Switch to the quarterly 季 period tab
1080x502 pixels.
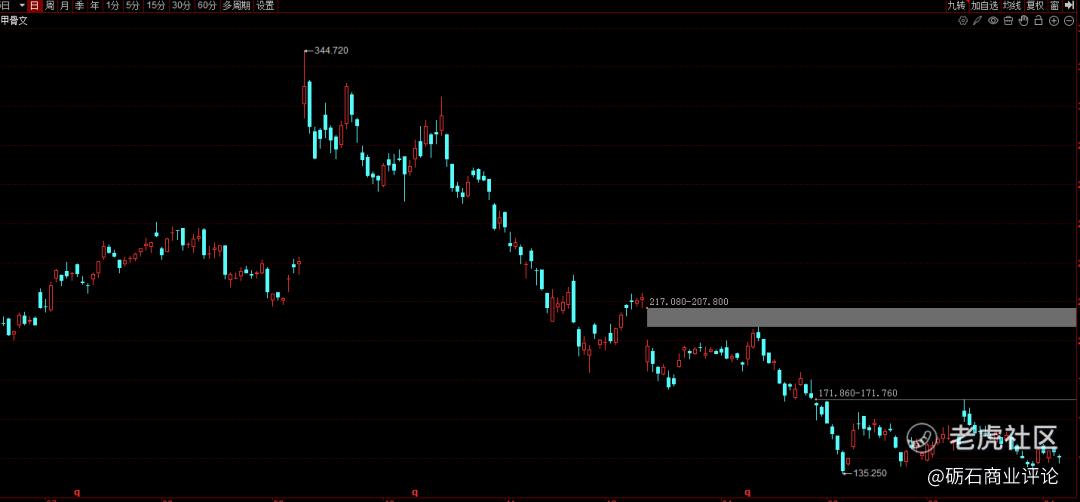pyautogui.click(x=80, y=6)
